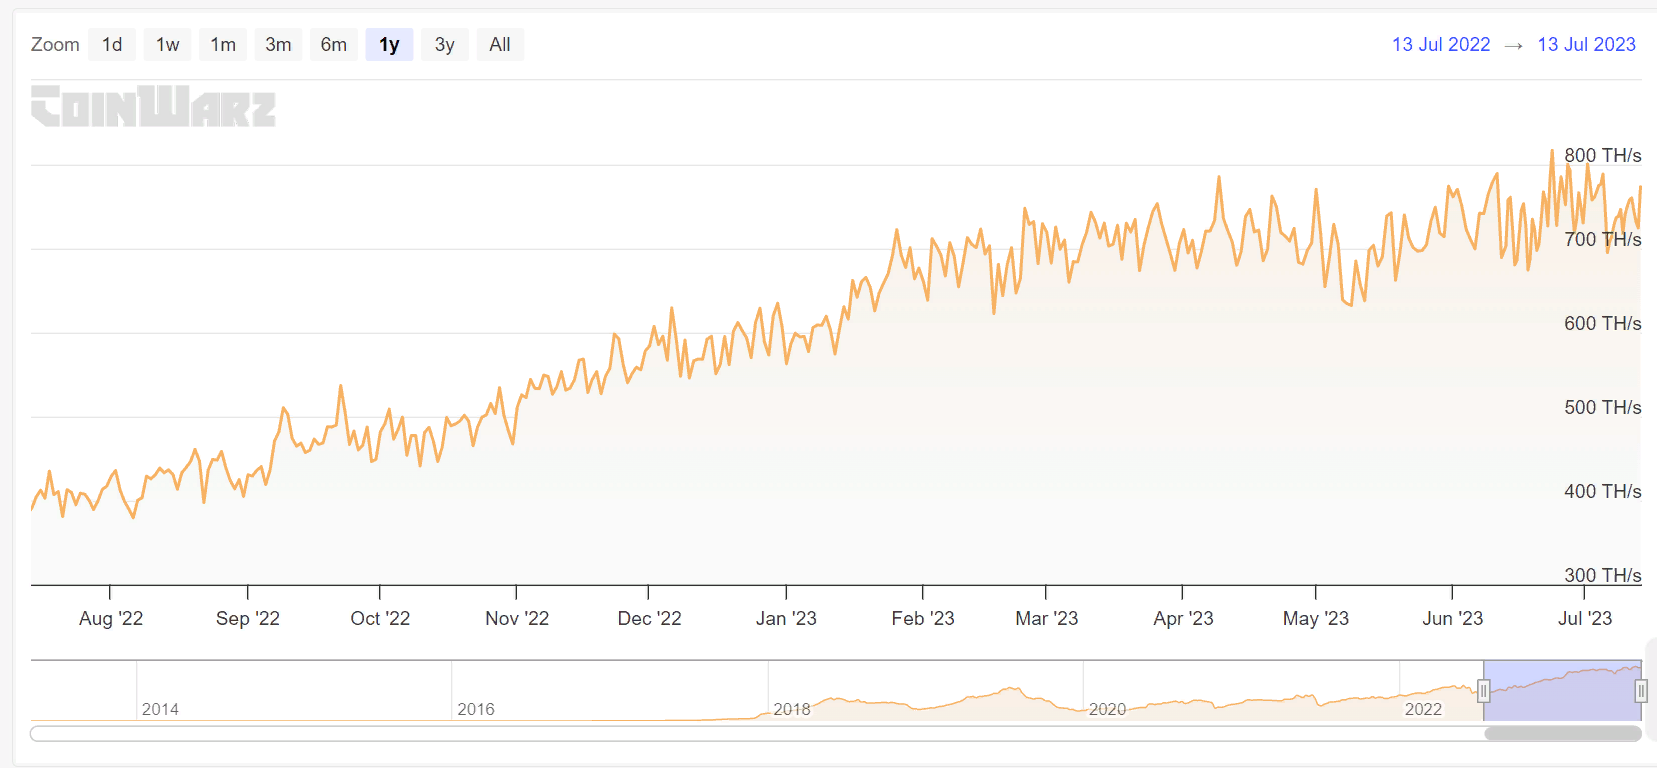Edit the start date 13 Jul 2022
The image size is (1657, 768).
pos(1440,45)
